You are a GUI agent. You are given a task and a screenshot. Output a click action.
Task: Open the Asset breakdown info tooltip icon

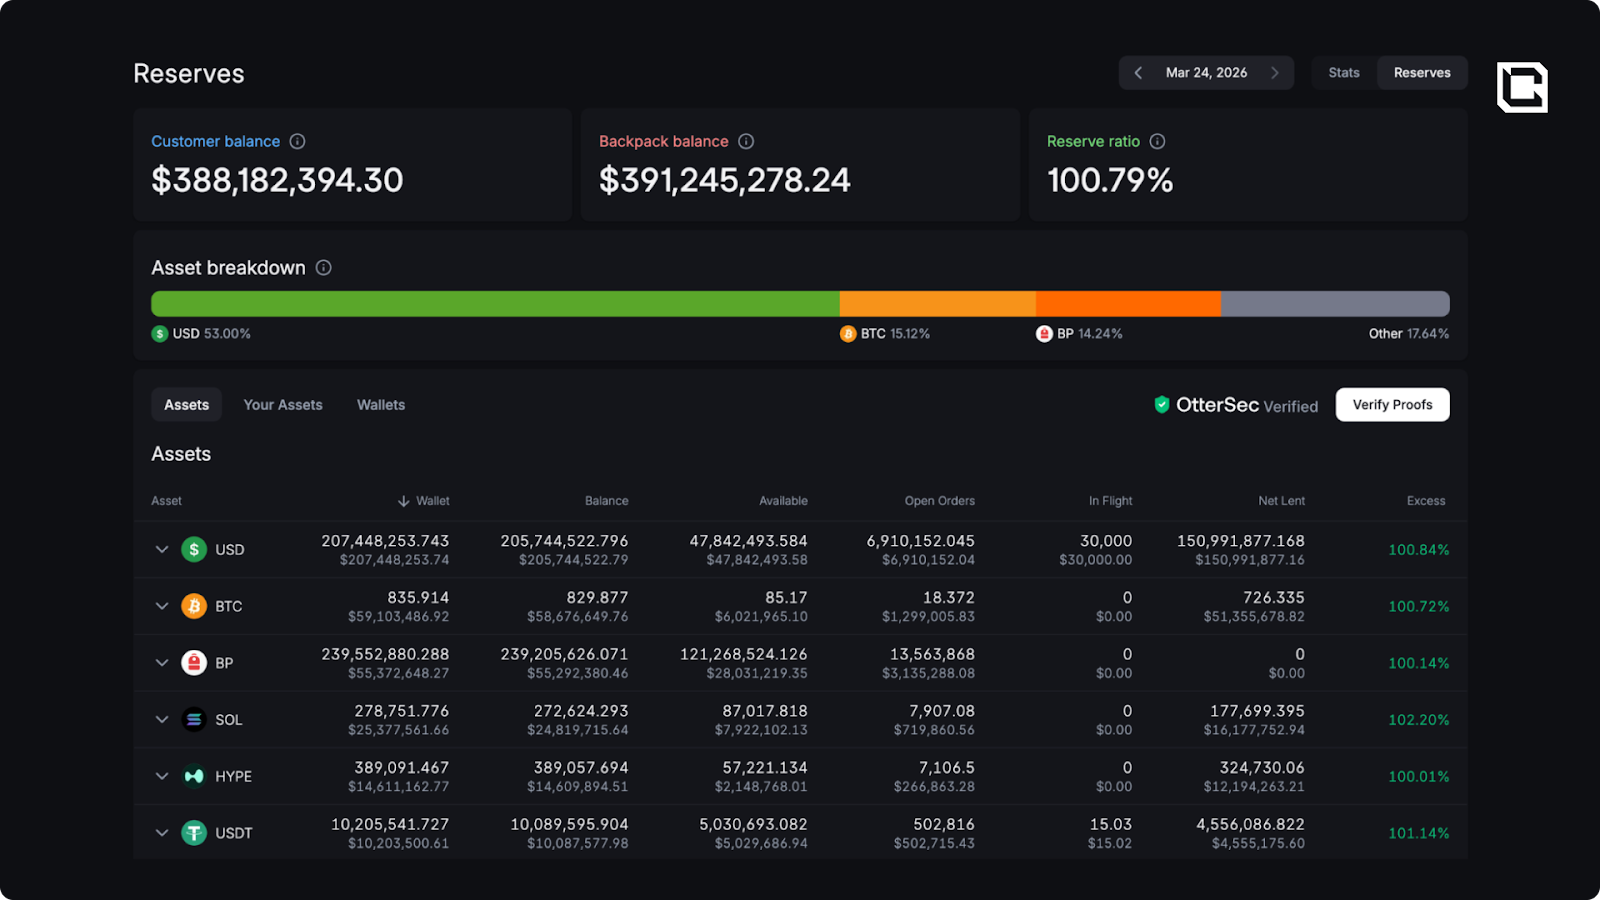tap(324, 268)
